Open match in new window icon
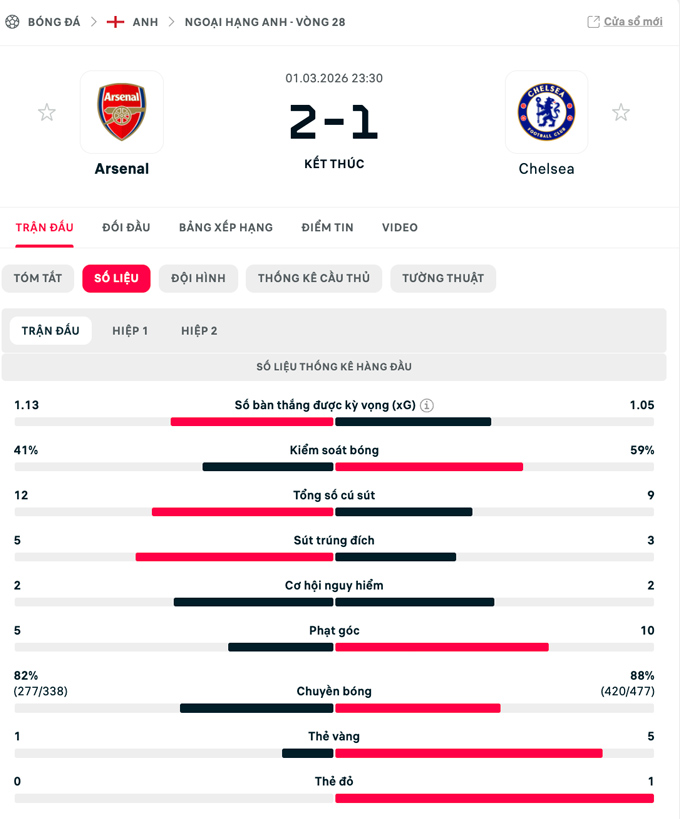The image size is (680, 819). tap(593, 21)
